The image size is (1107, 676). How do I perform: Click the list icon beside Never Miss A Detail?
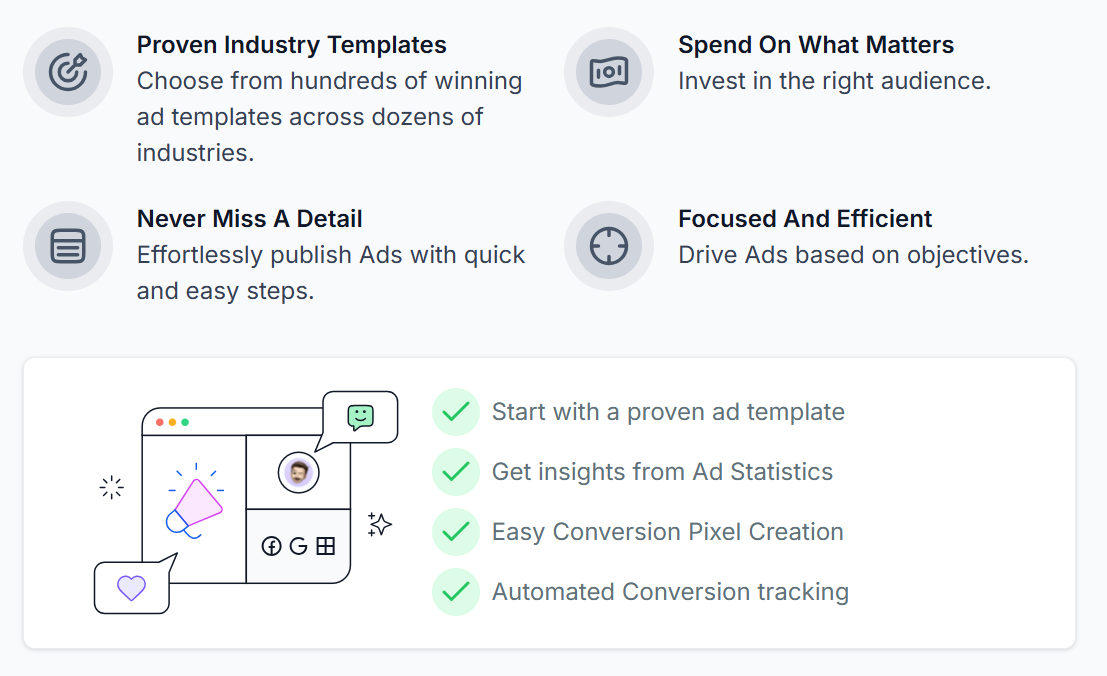coord(68,246)
